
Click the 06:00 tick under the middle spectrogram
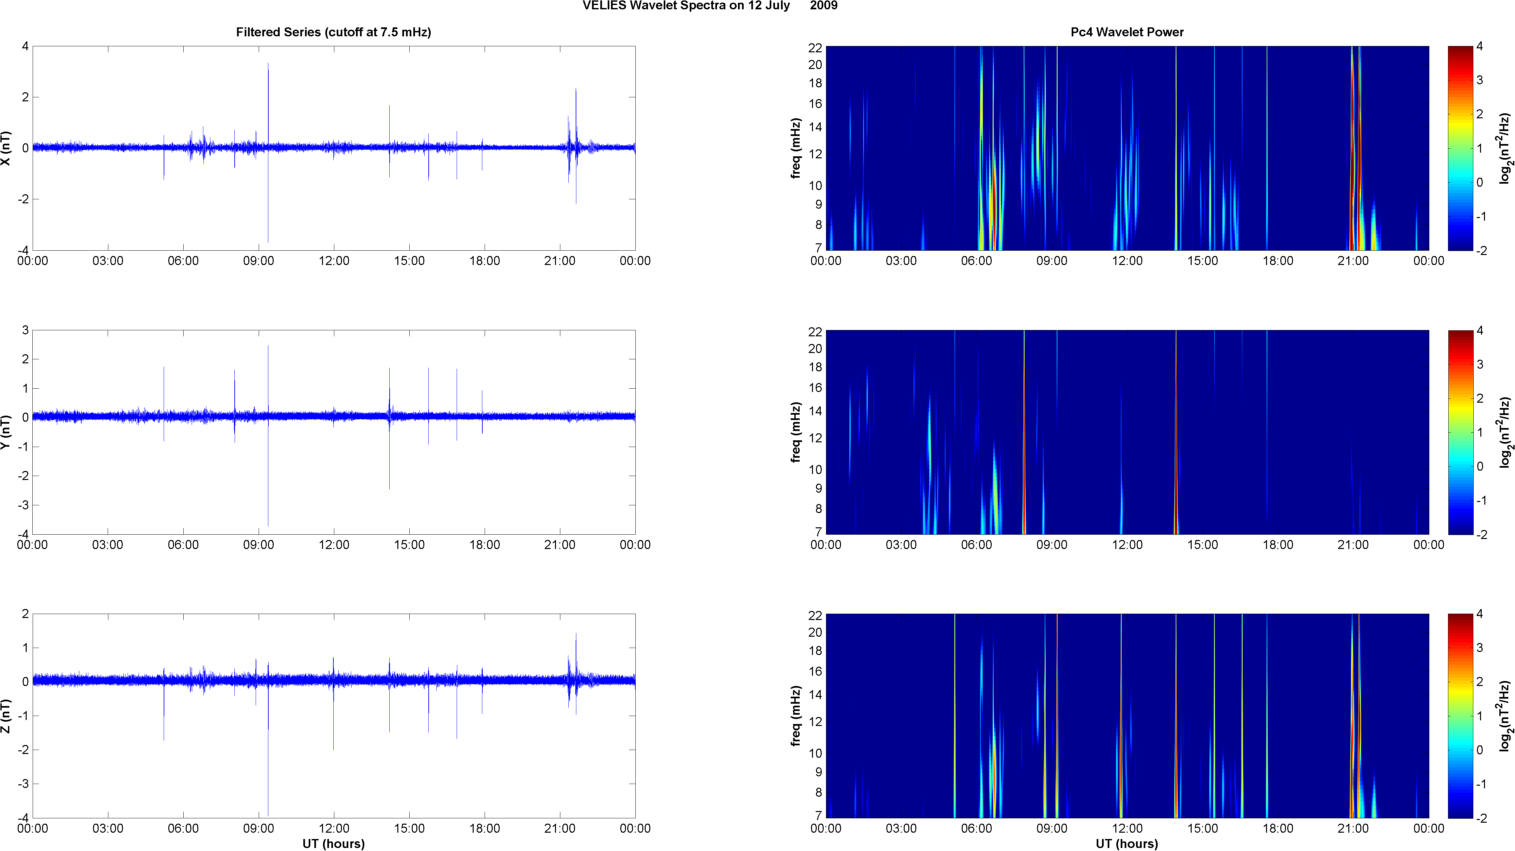(977, 545)
